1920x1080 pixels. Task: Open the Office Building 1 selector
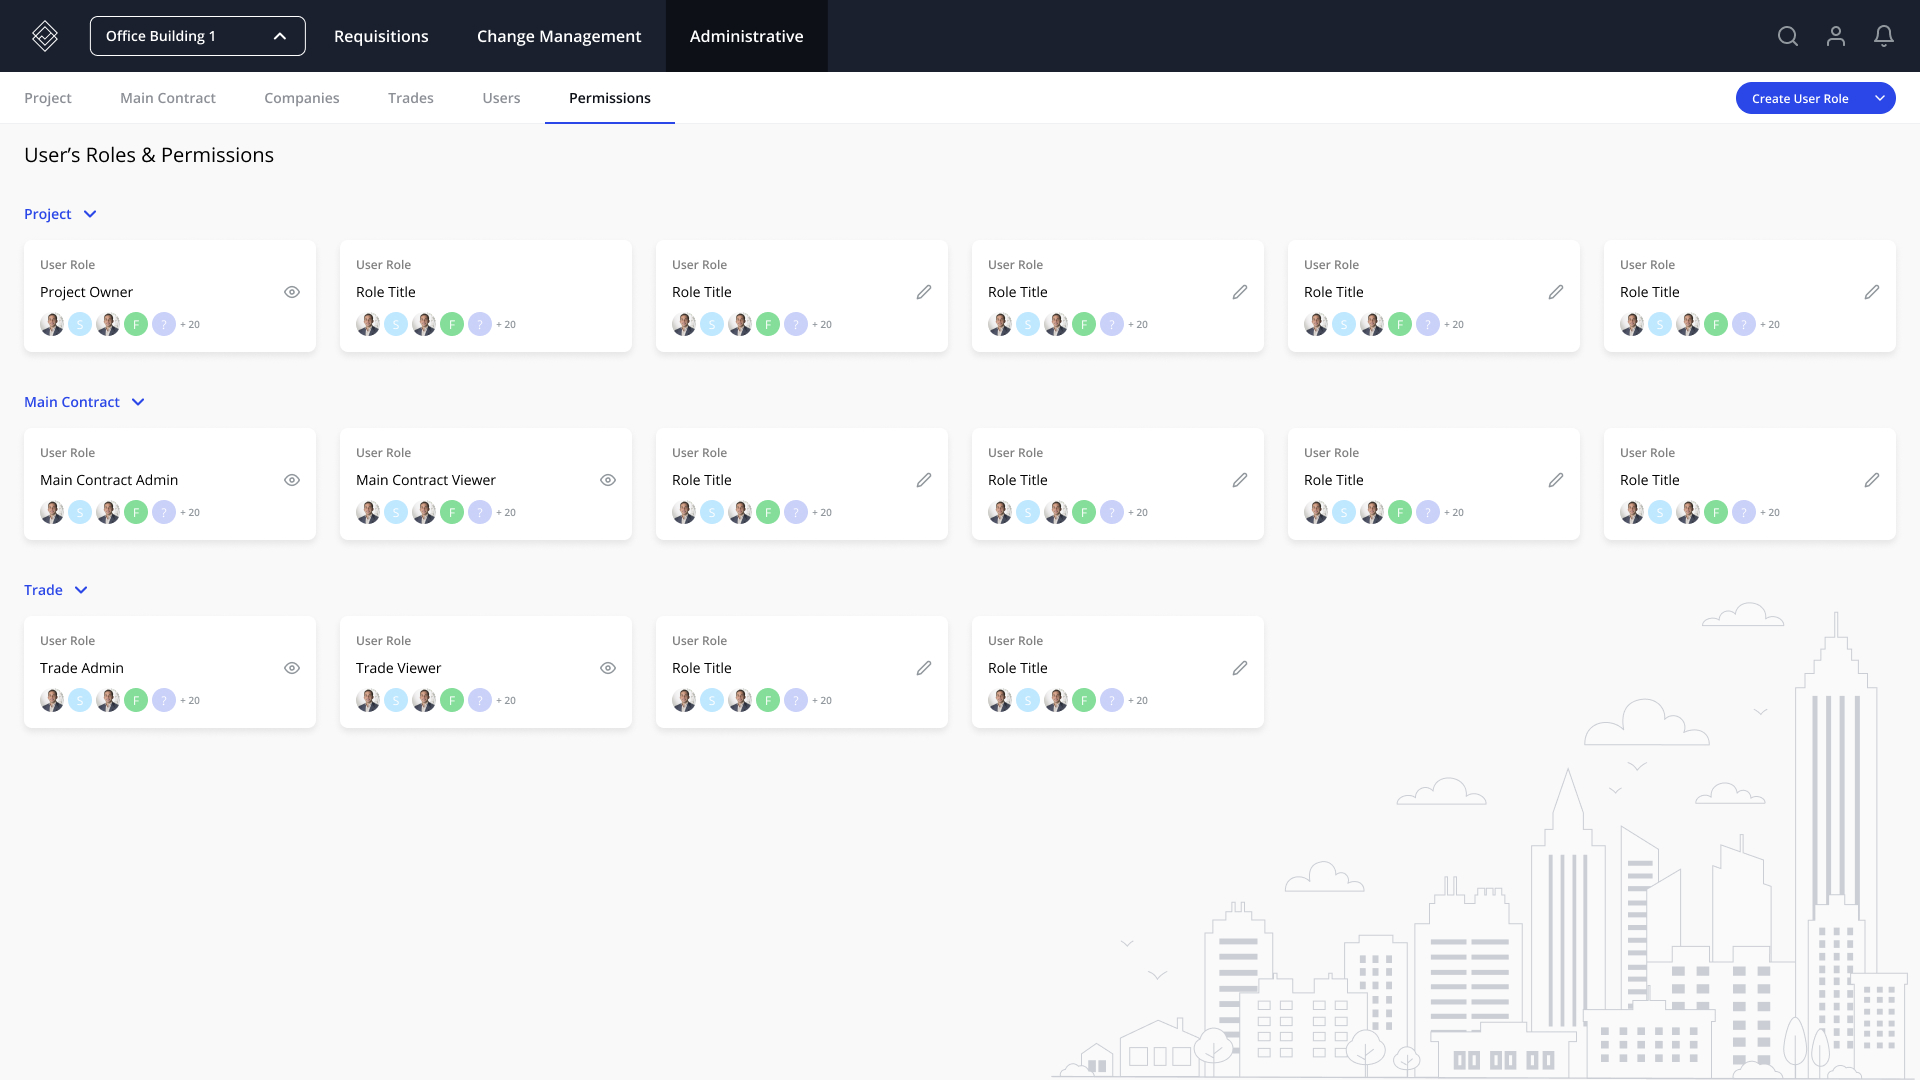(x=197, y=35)
